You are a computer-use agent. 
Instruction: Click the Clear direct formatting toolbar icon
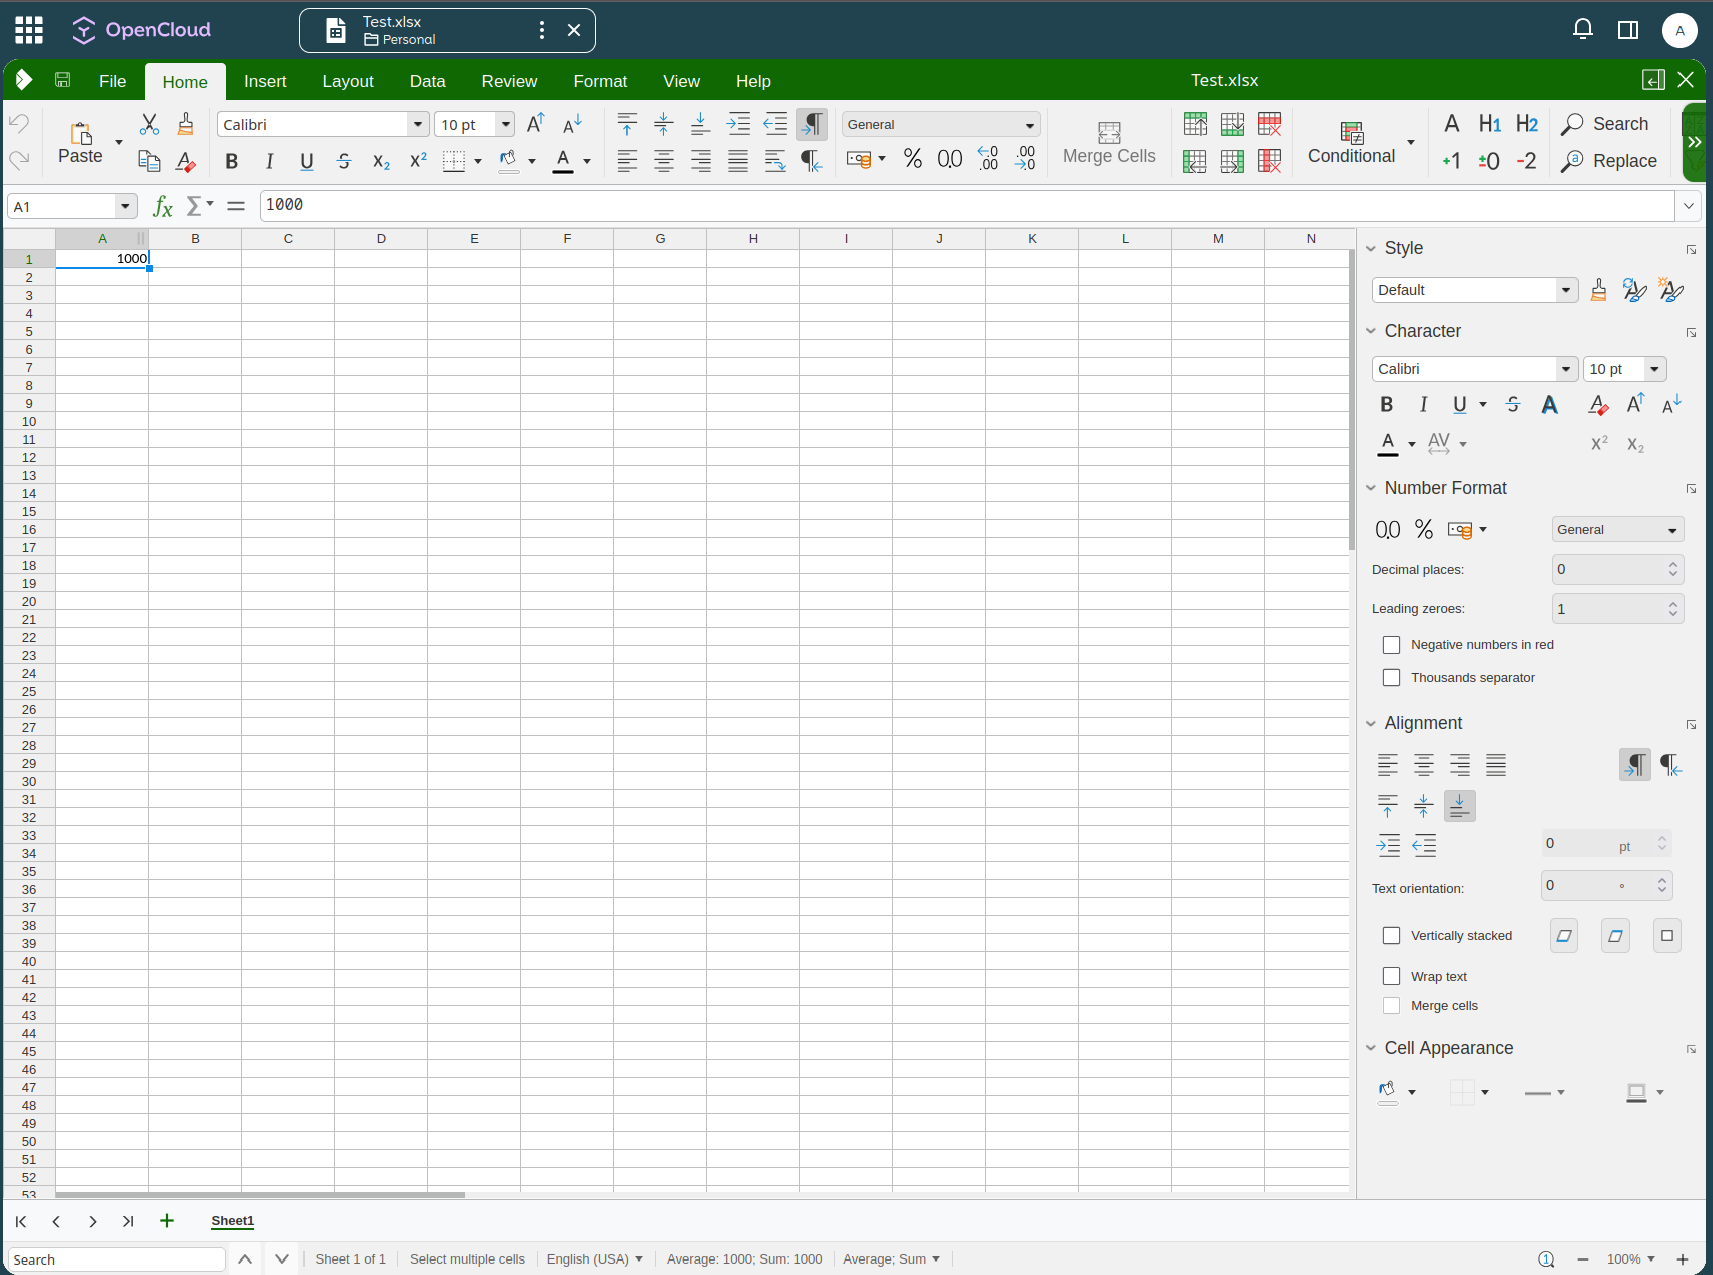point(186,161)
